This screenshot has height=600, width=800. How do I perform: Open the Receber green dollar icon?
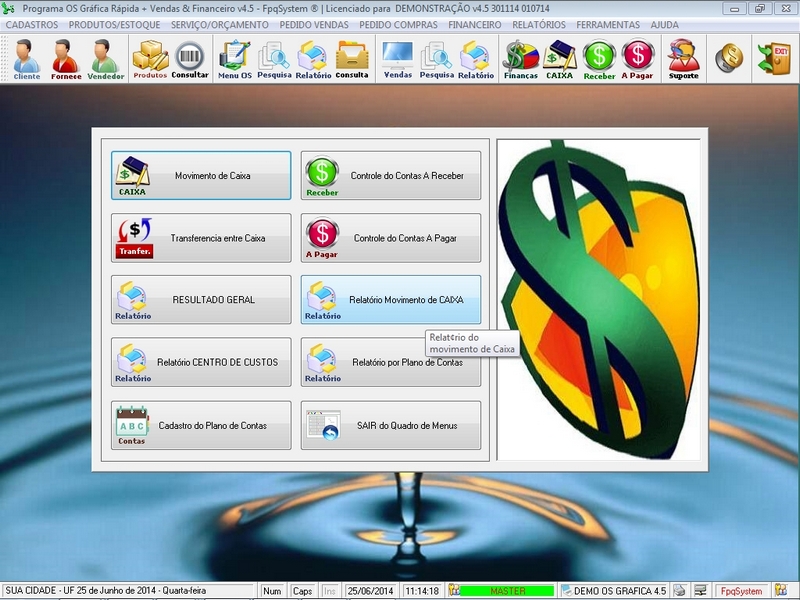click(599, 58)
